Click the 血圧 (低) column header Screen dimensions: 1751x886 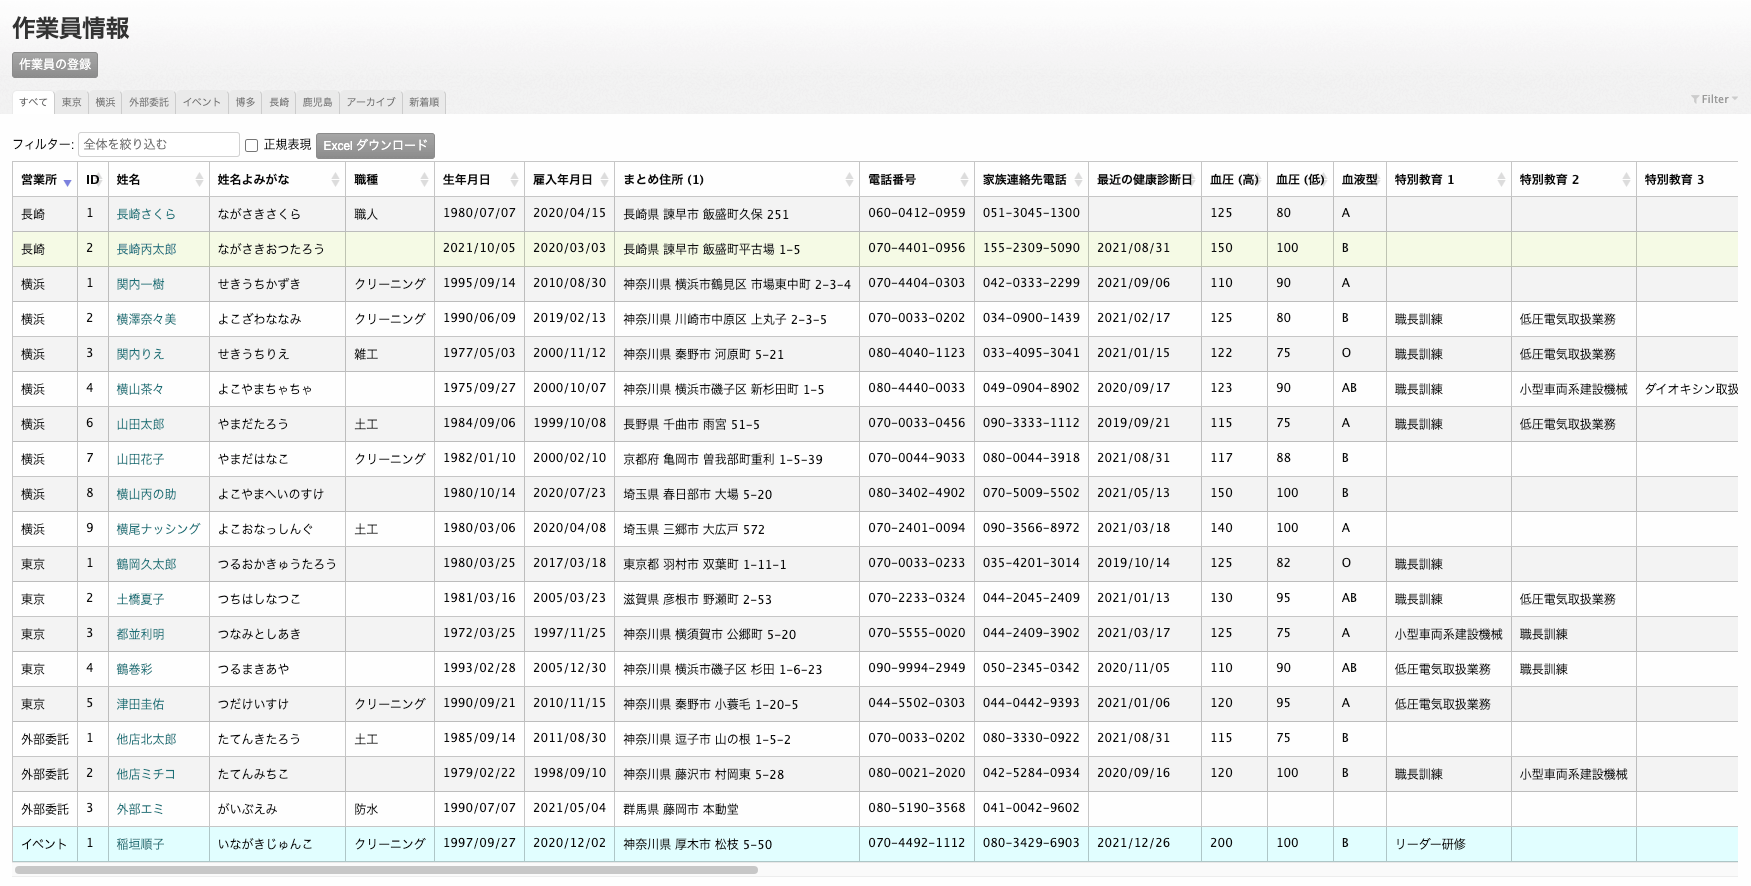[x=1300, y=180]
